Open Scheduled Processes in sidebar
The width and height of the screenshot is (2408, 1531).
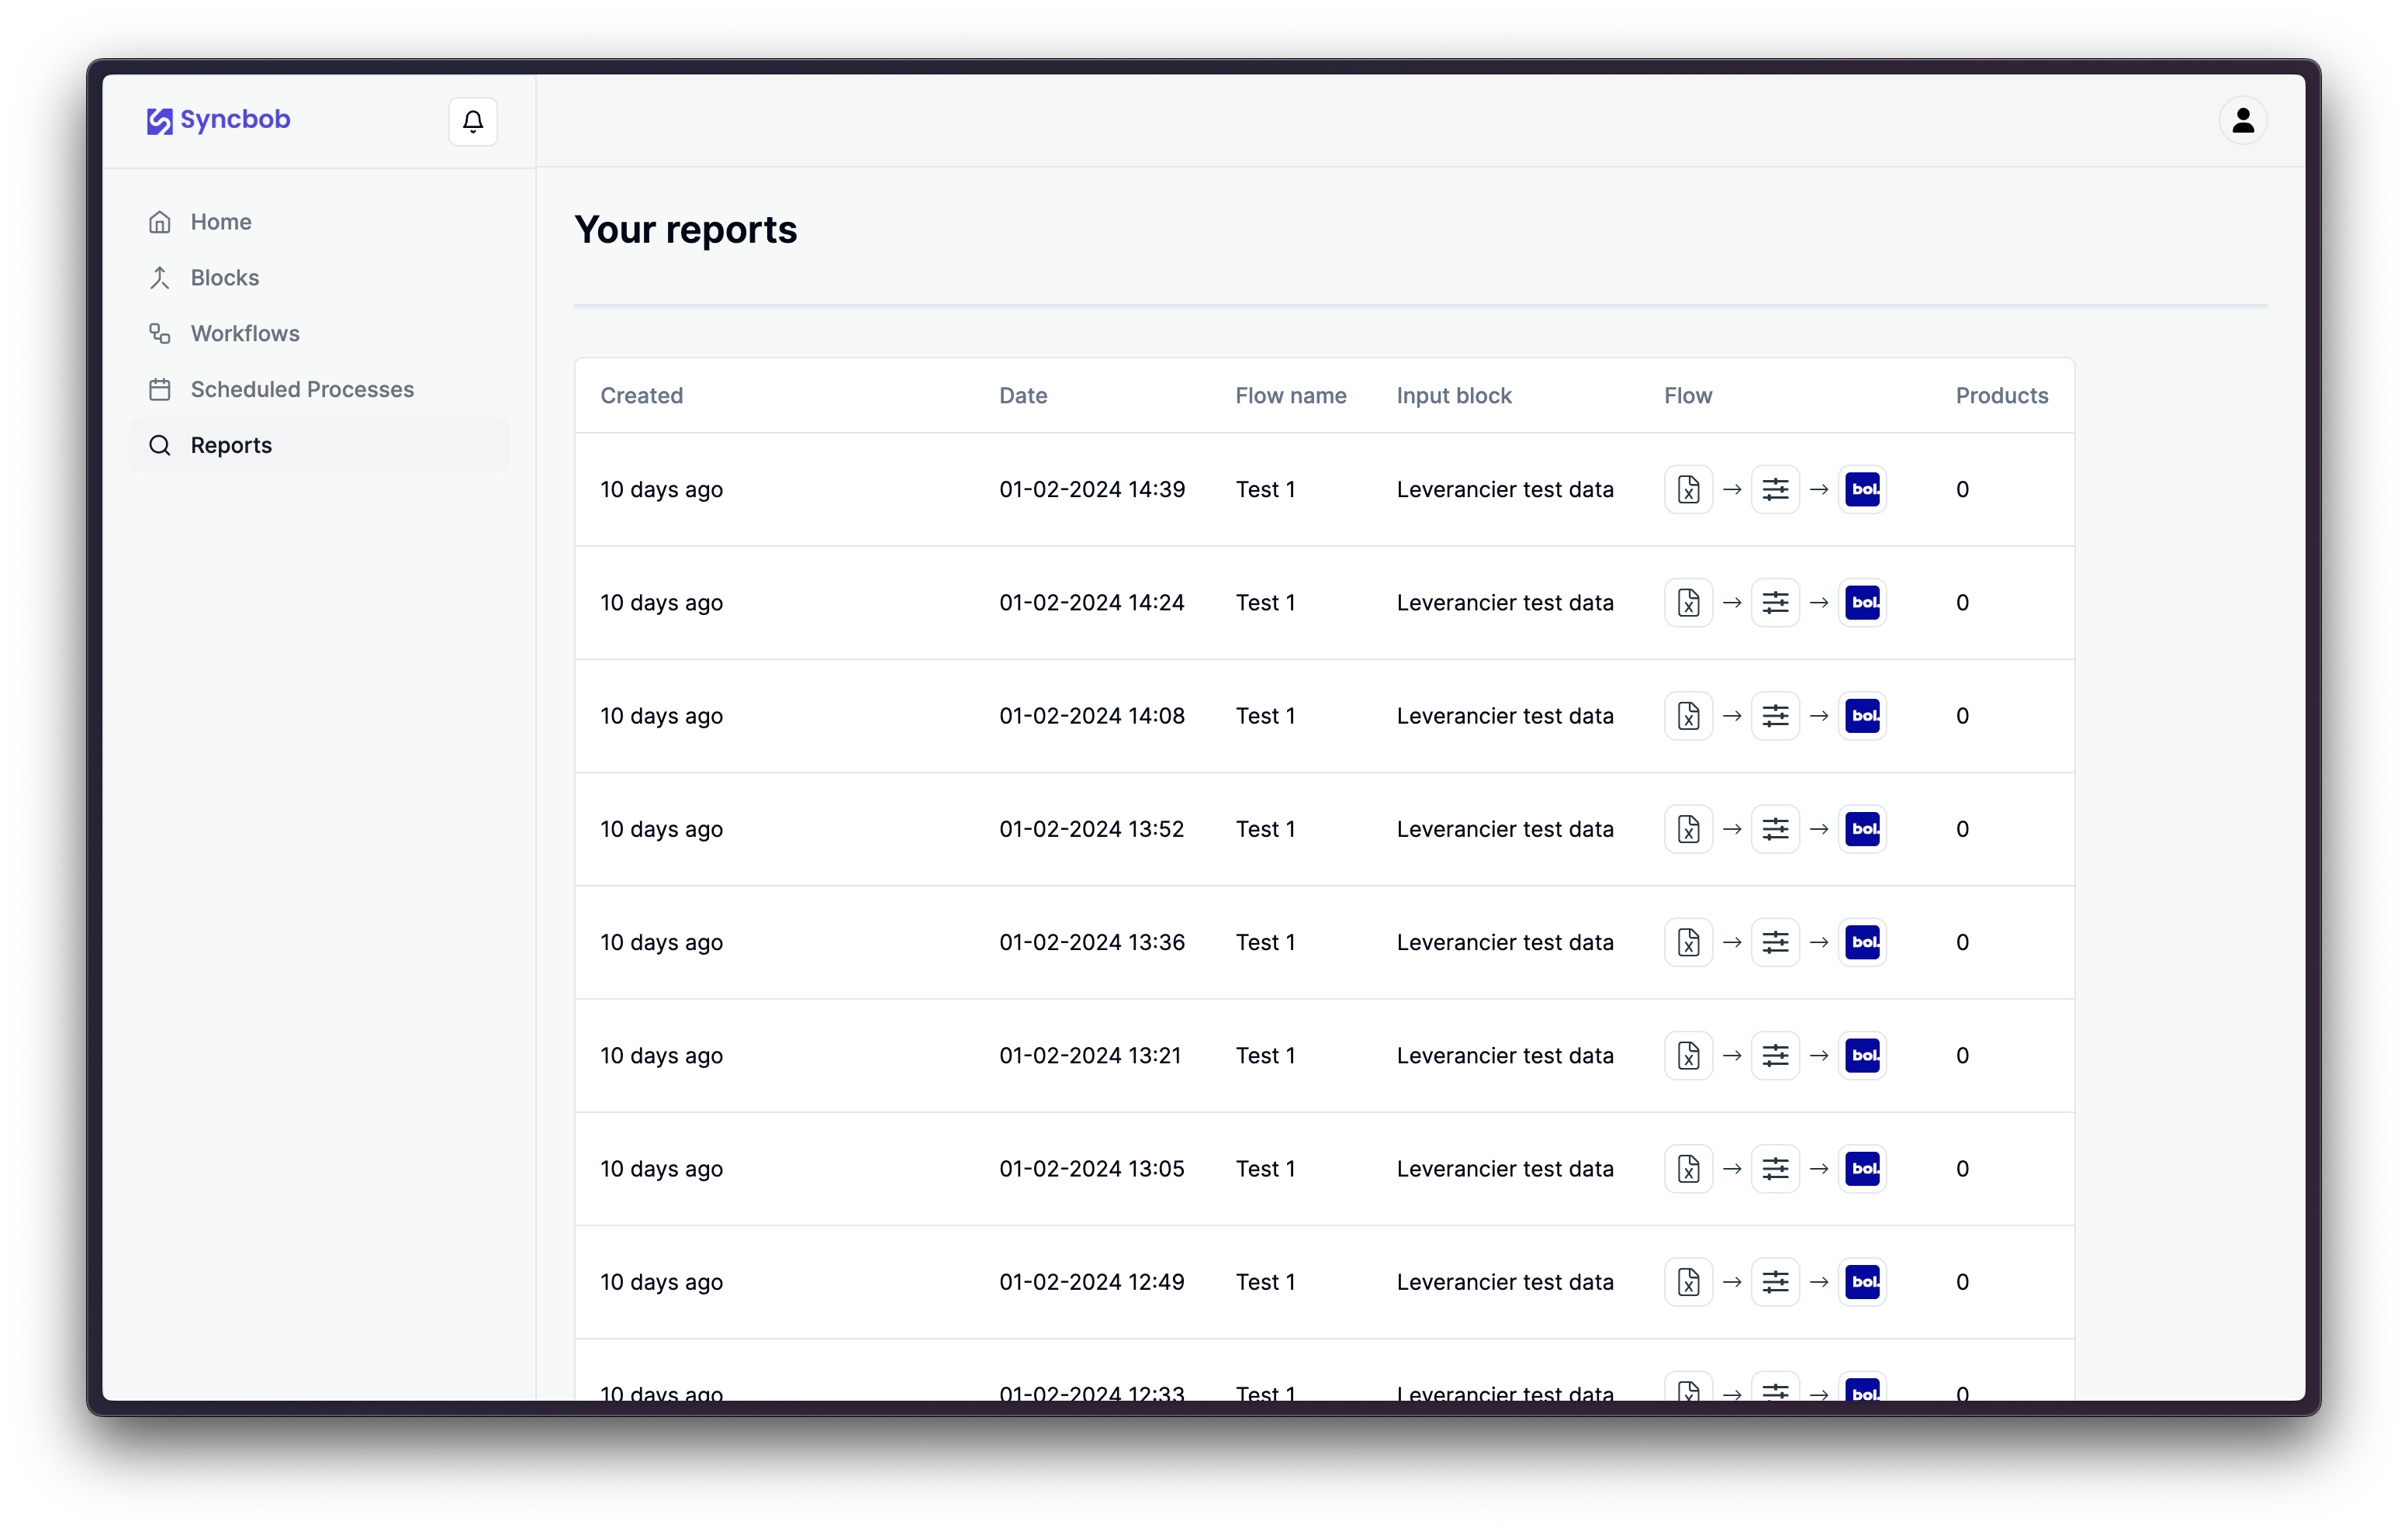coord(320,390)
